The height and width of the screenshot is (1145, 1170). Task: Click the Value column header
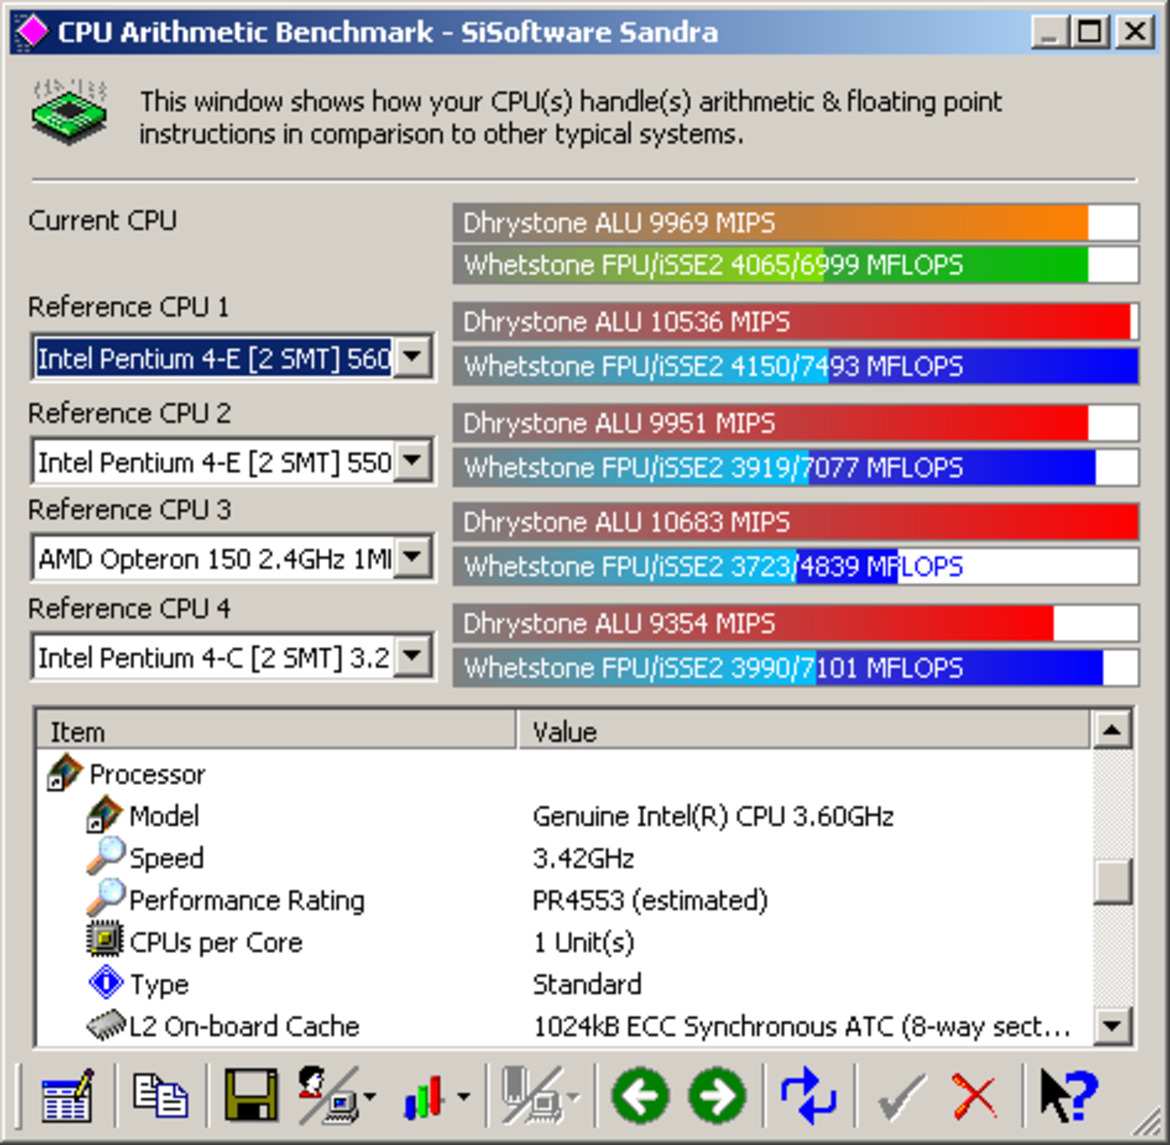pos(804,731)
